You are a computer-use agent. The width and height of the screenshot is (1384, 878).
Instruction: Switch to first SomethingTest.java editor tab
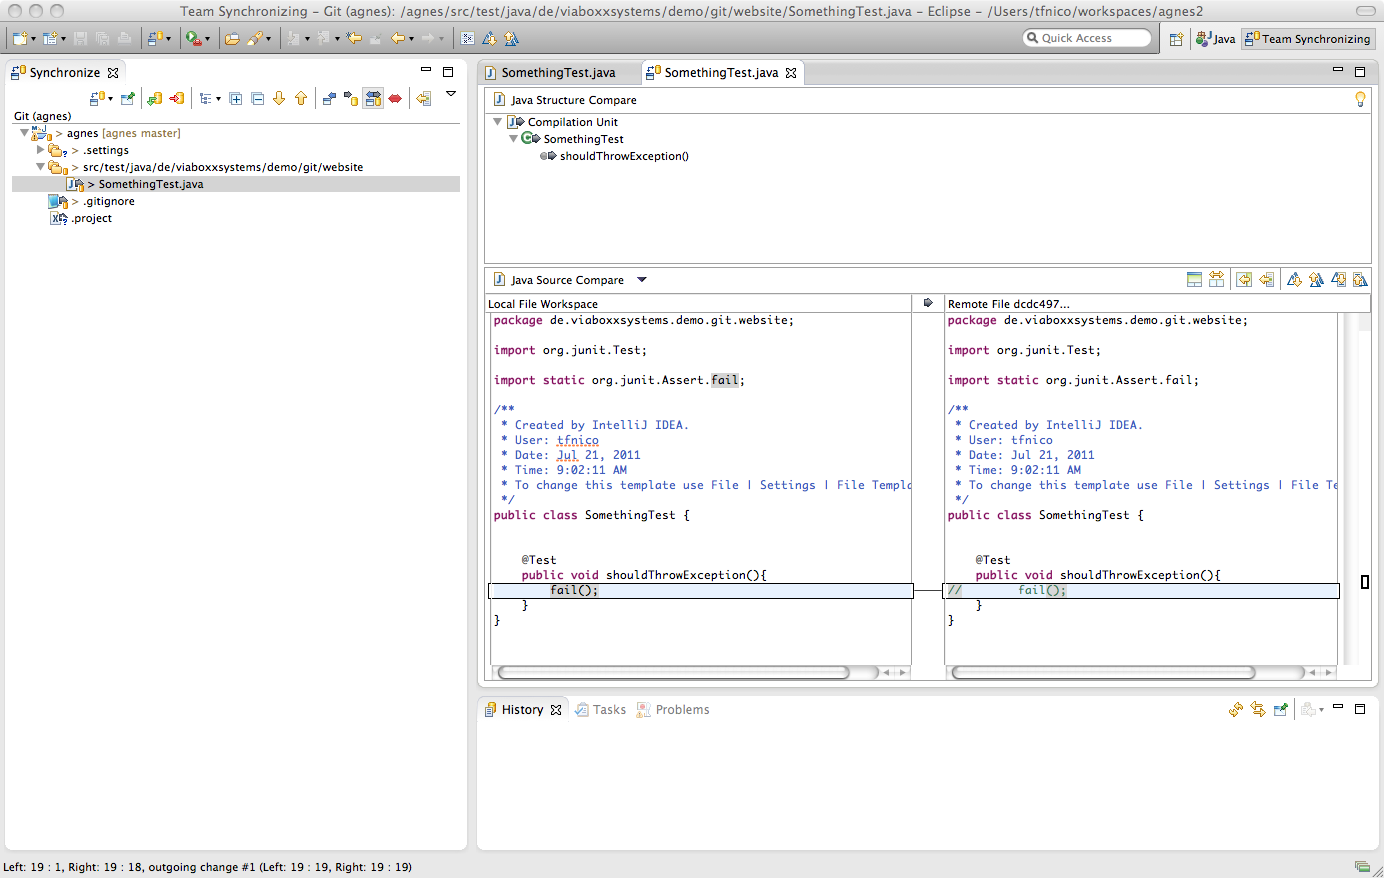pyautogui.click(x=558, y=73)
